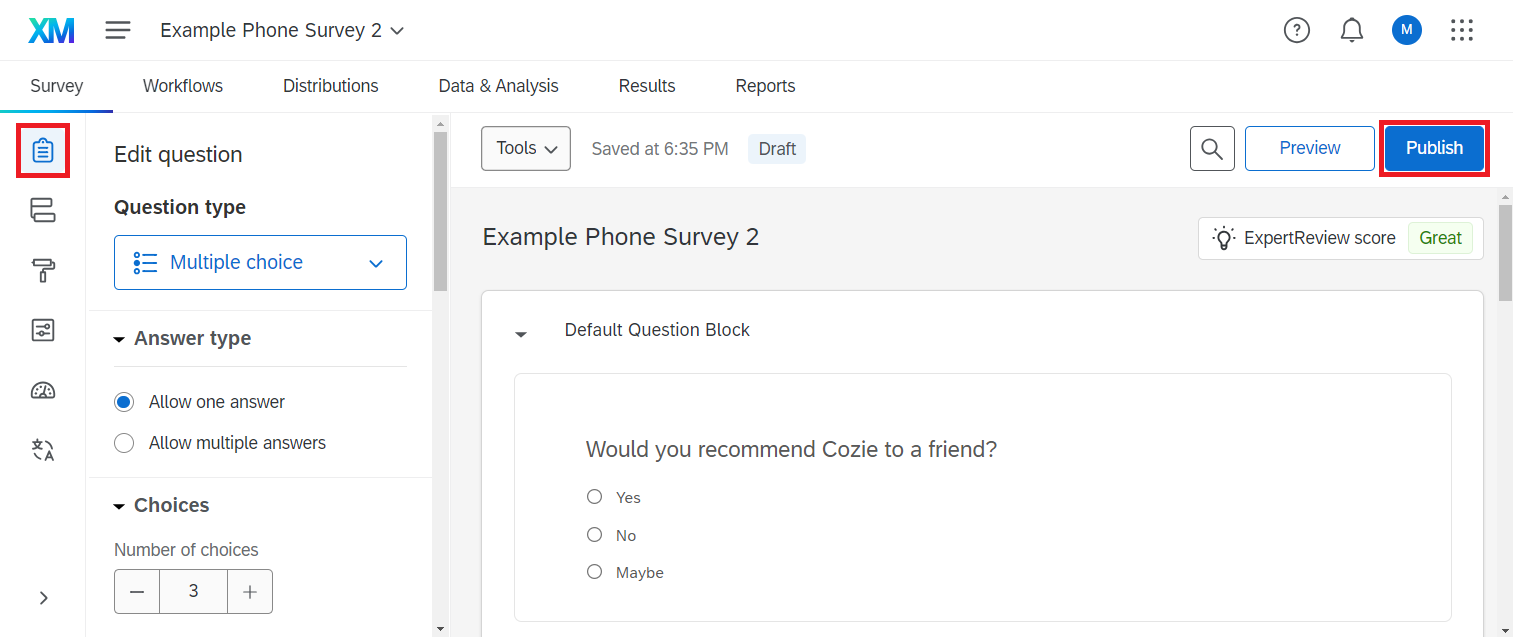Open the Help question mark icon
Screen dimensions: 1513x637
pos(1296,30)
